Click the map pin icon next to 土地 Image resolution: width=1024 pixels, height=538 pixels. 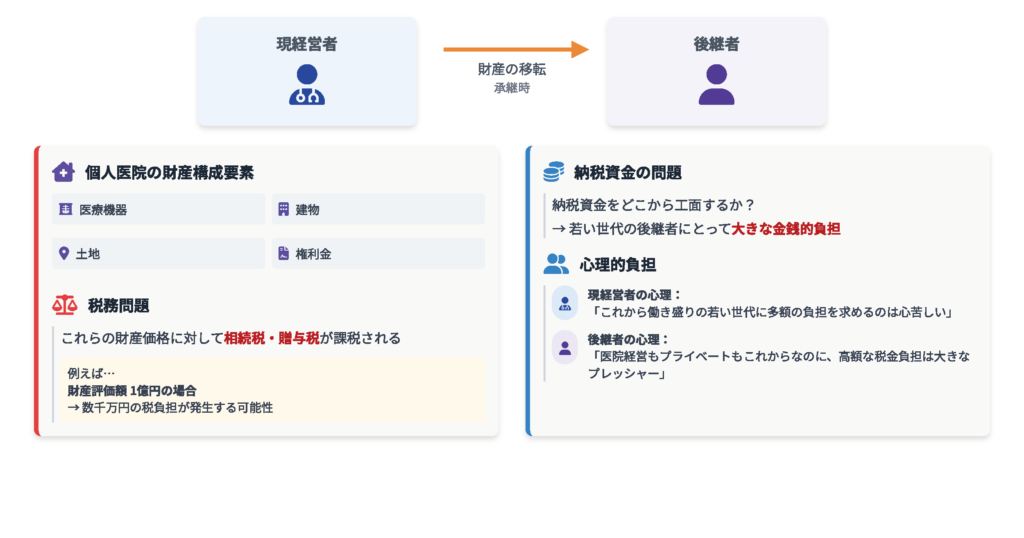(x=65, y=254)
